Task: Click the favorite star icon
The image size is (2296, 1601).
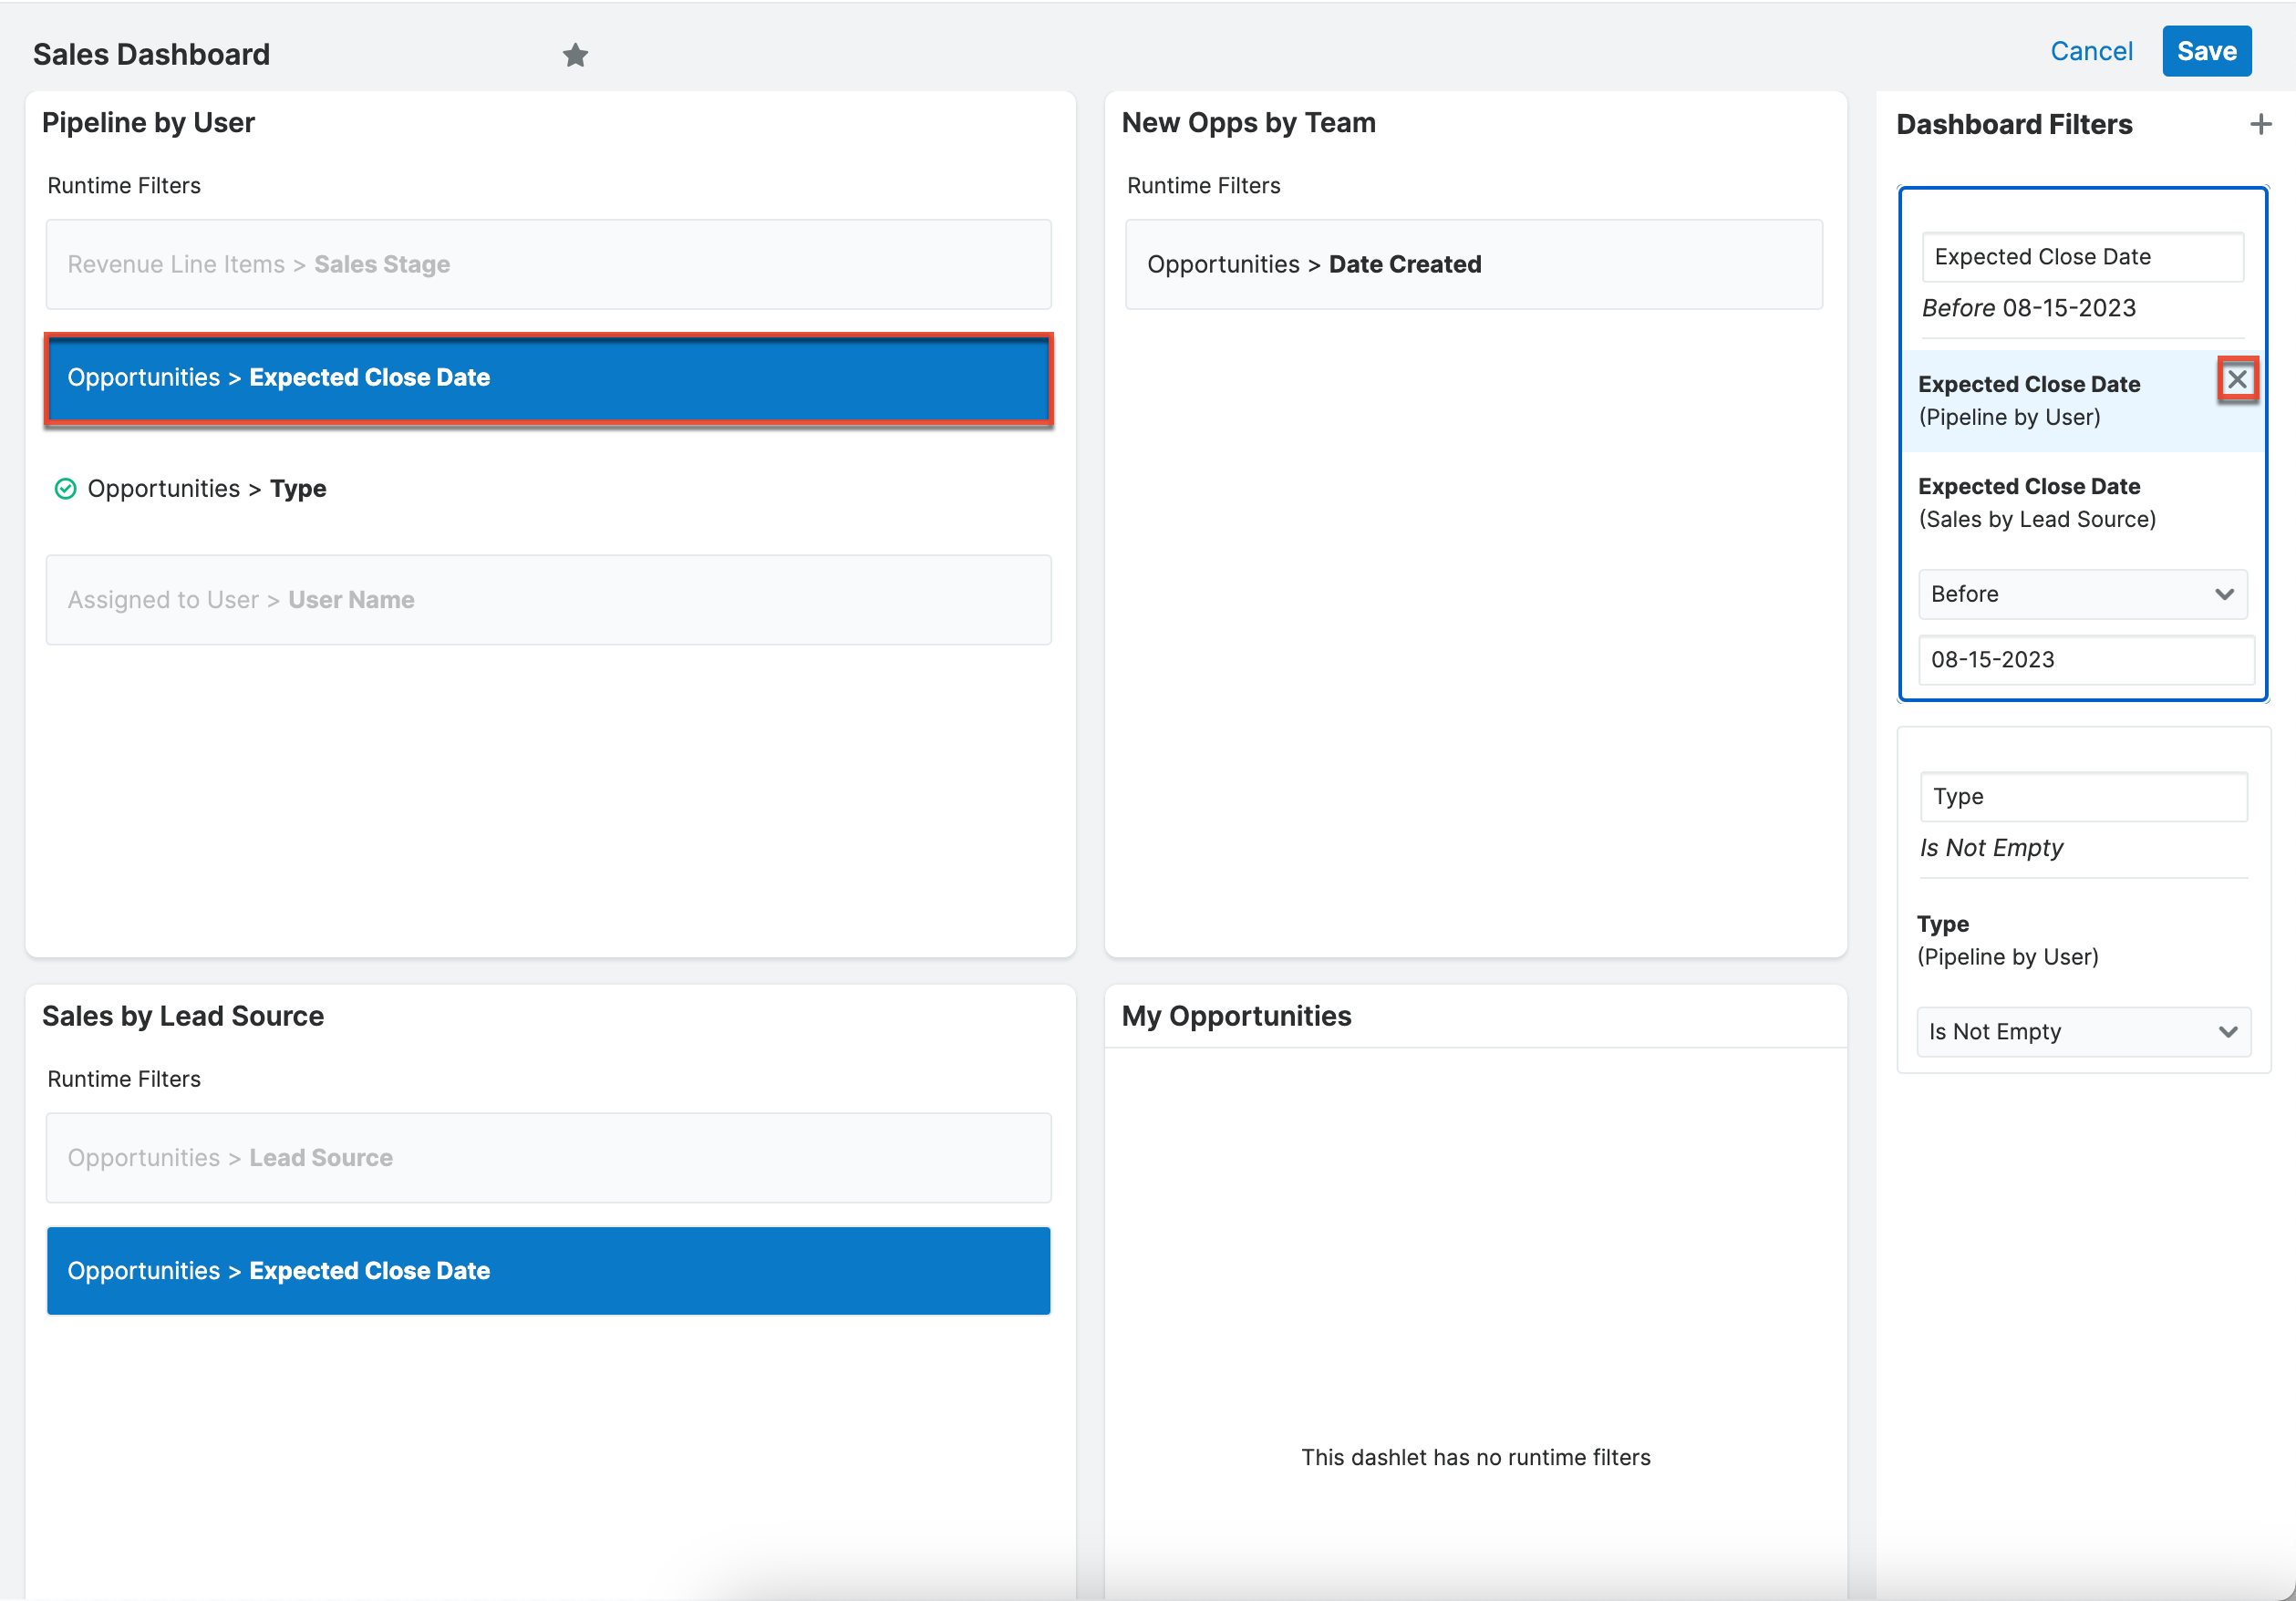Action: coord(575,55)
